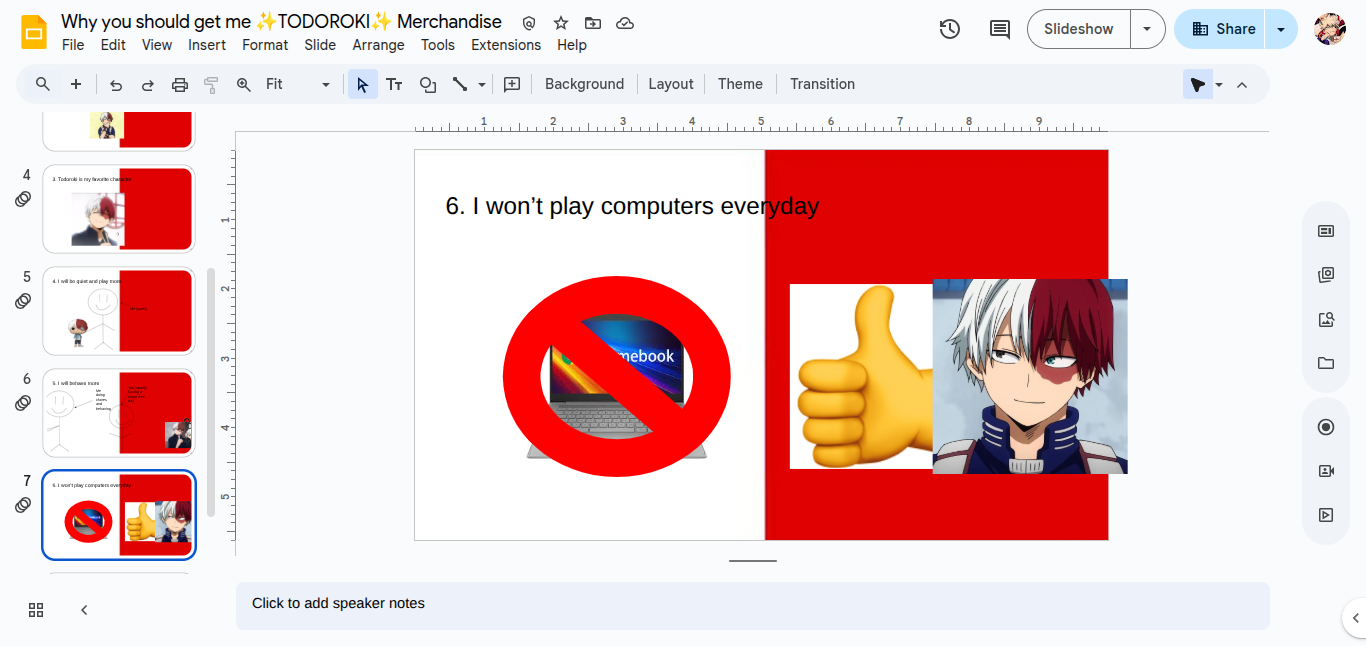Viewport: 1366px width, 646px height.
Task: Switch to grid view
Action: pos(36,610)
